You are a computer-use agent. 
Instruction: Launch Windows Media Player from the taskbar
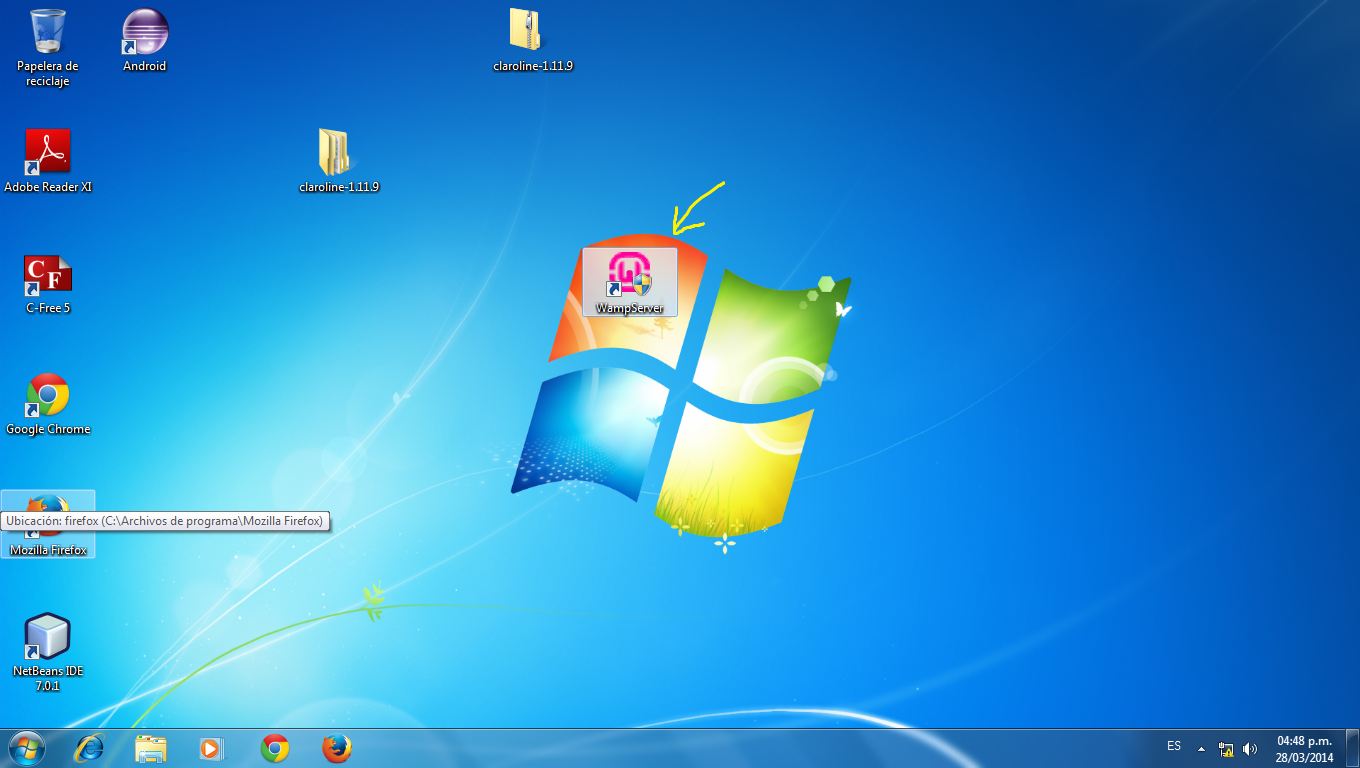pyautogui.click(x=212, y=748)
